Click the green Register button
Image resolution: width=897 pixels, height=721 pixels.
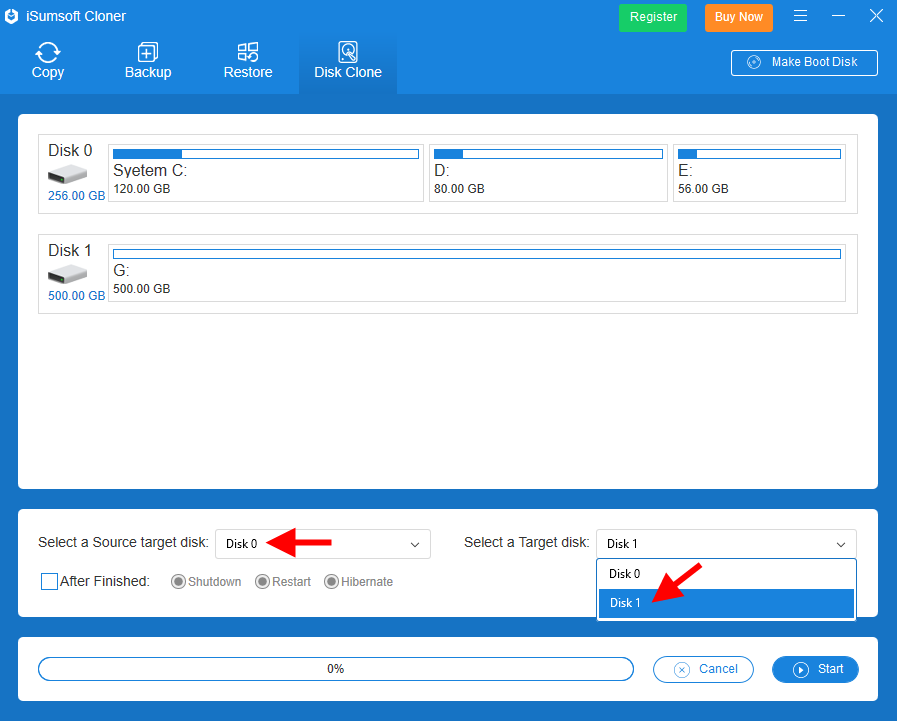pos(653,18)
